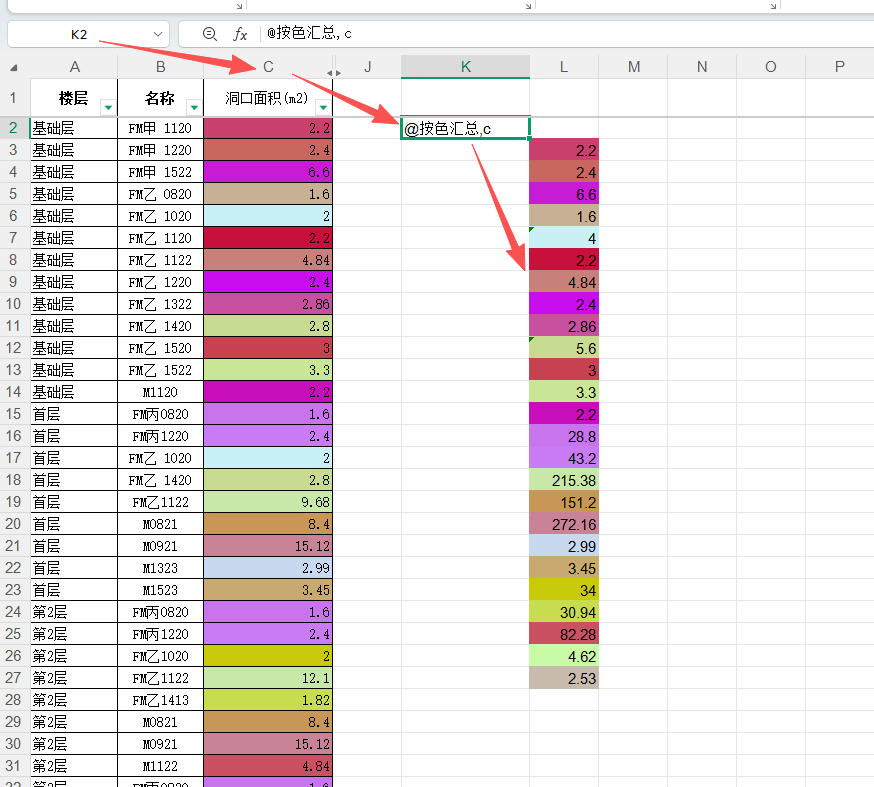Open the 名称 filter dropdown
Image resolution: width=874 pixels, height=787 pixels.
pyautogui.click(x=193, y=106)
